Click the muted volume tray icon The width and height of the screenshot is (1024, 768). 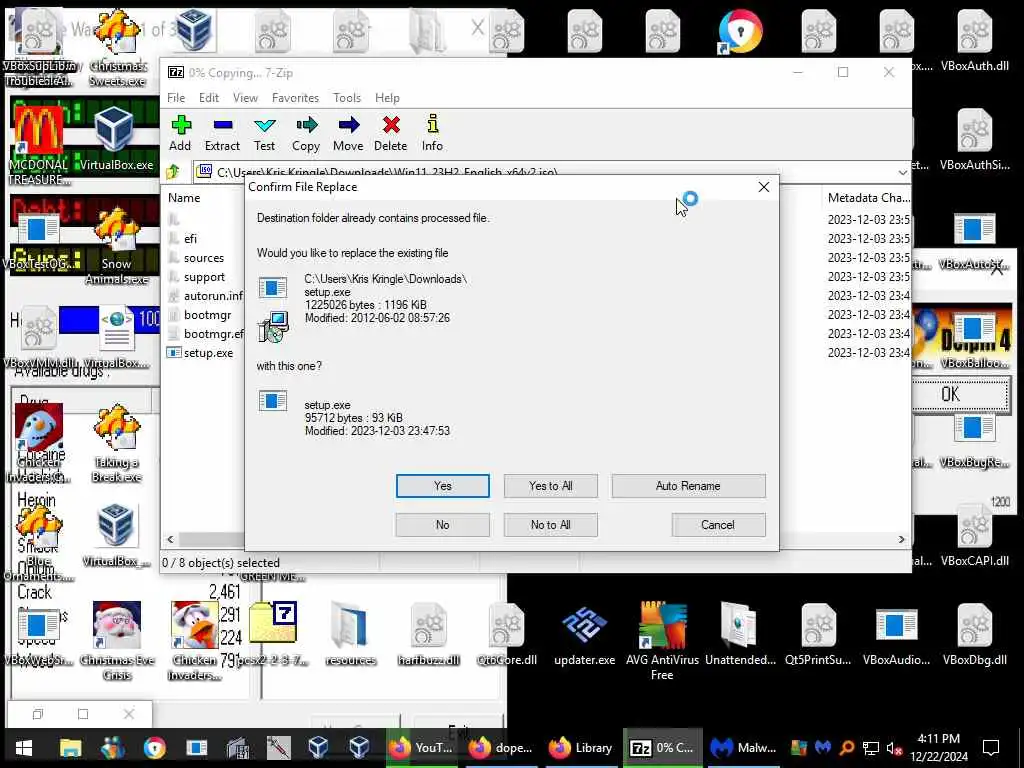click(x=894, y=748)
